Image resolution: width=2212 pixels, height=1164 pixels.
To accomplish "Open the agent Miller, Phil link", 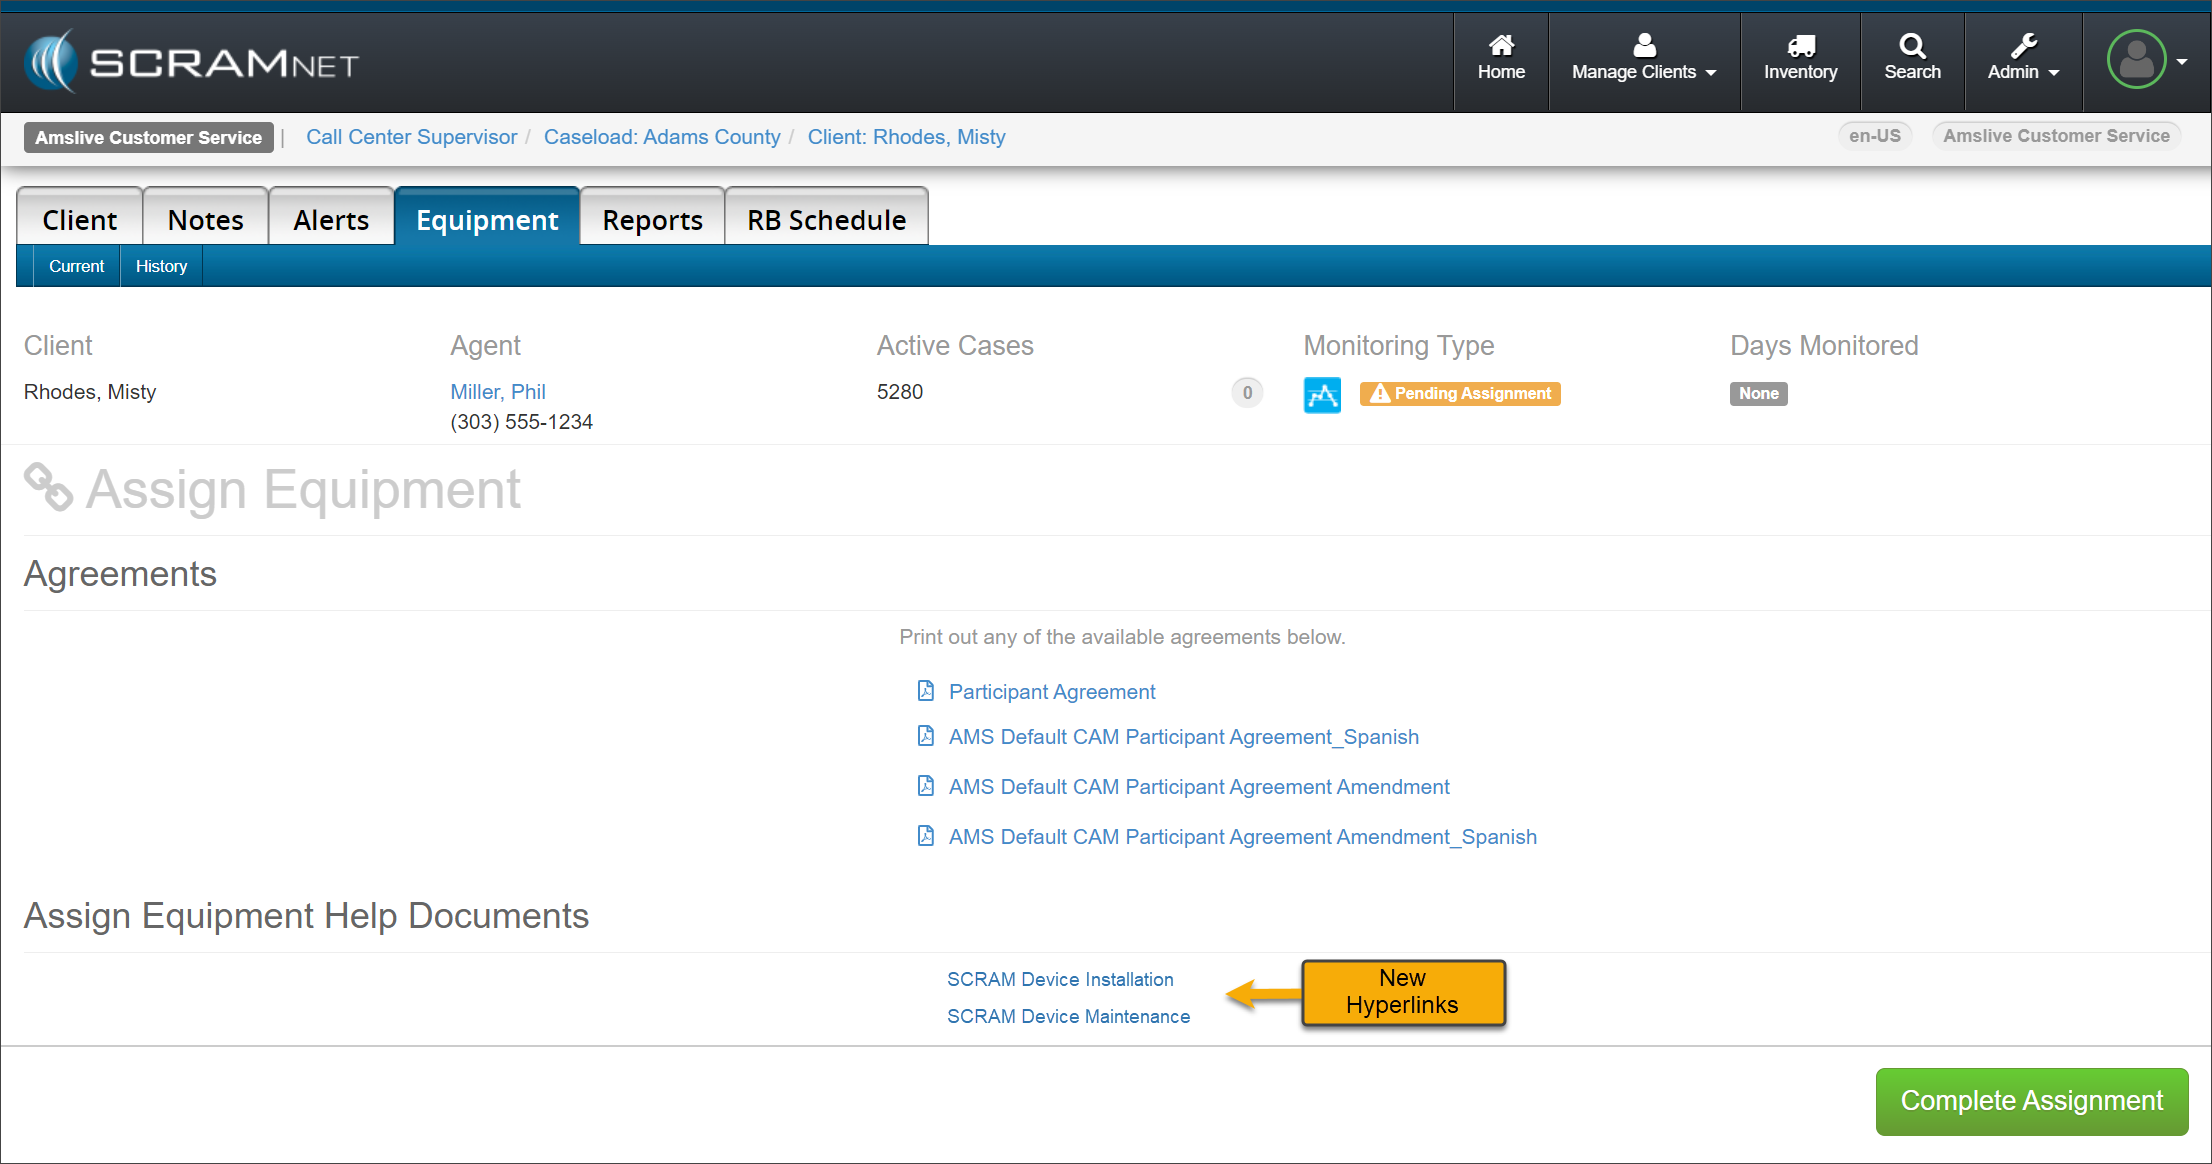I will [x=497, y=392].
